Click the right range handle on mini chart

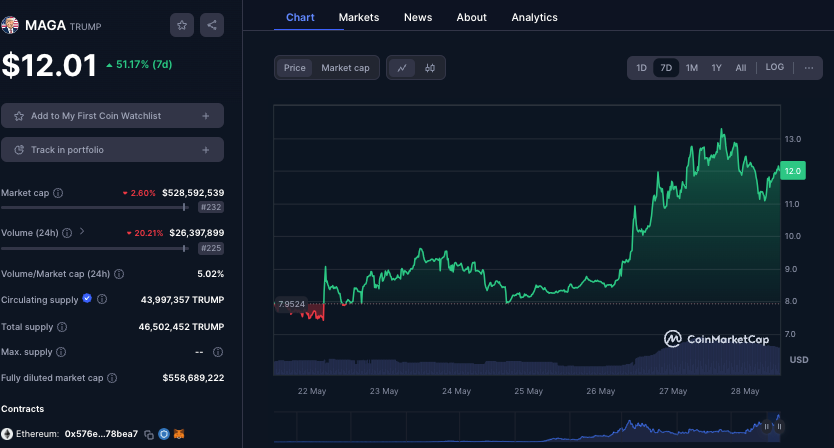click(x=779, y=427)
